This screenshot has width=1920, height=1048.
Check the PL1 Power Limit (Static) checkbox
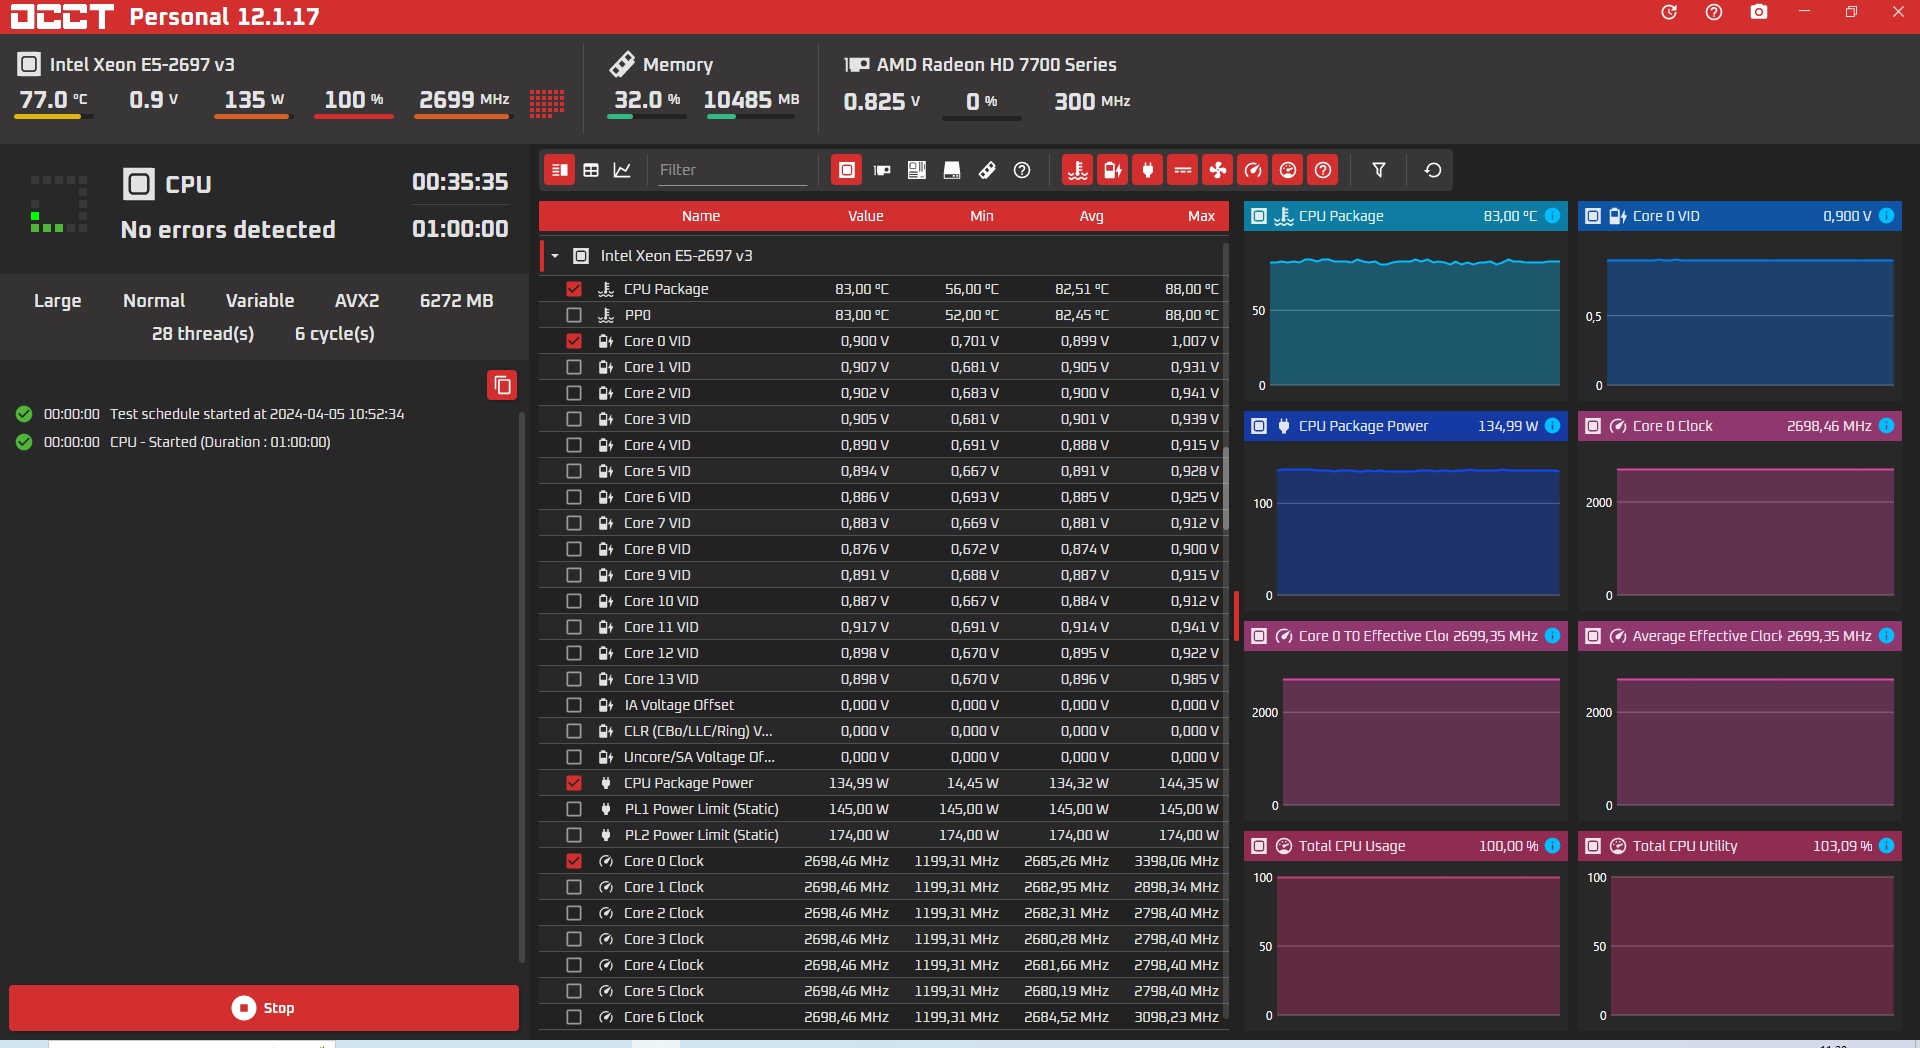tap(574, 809)
